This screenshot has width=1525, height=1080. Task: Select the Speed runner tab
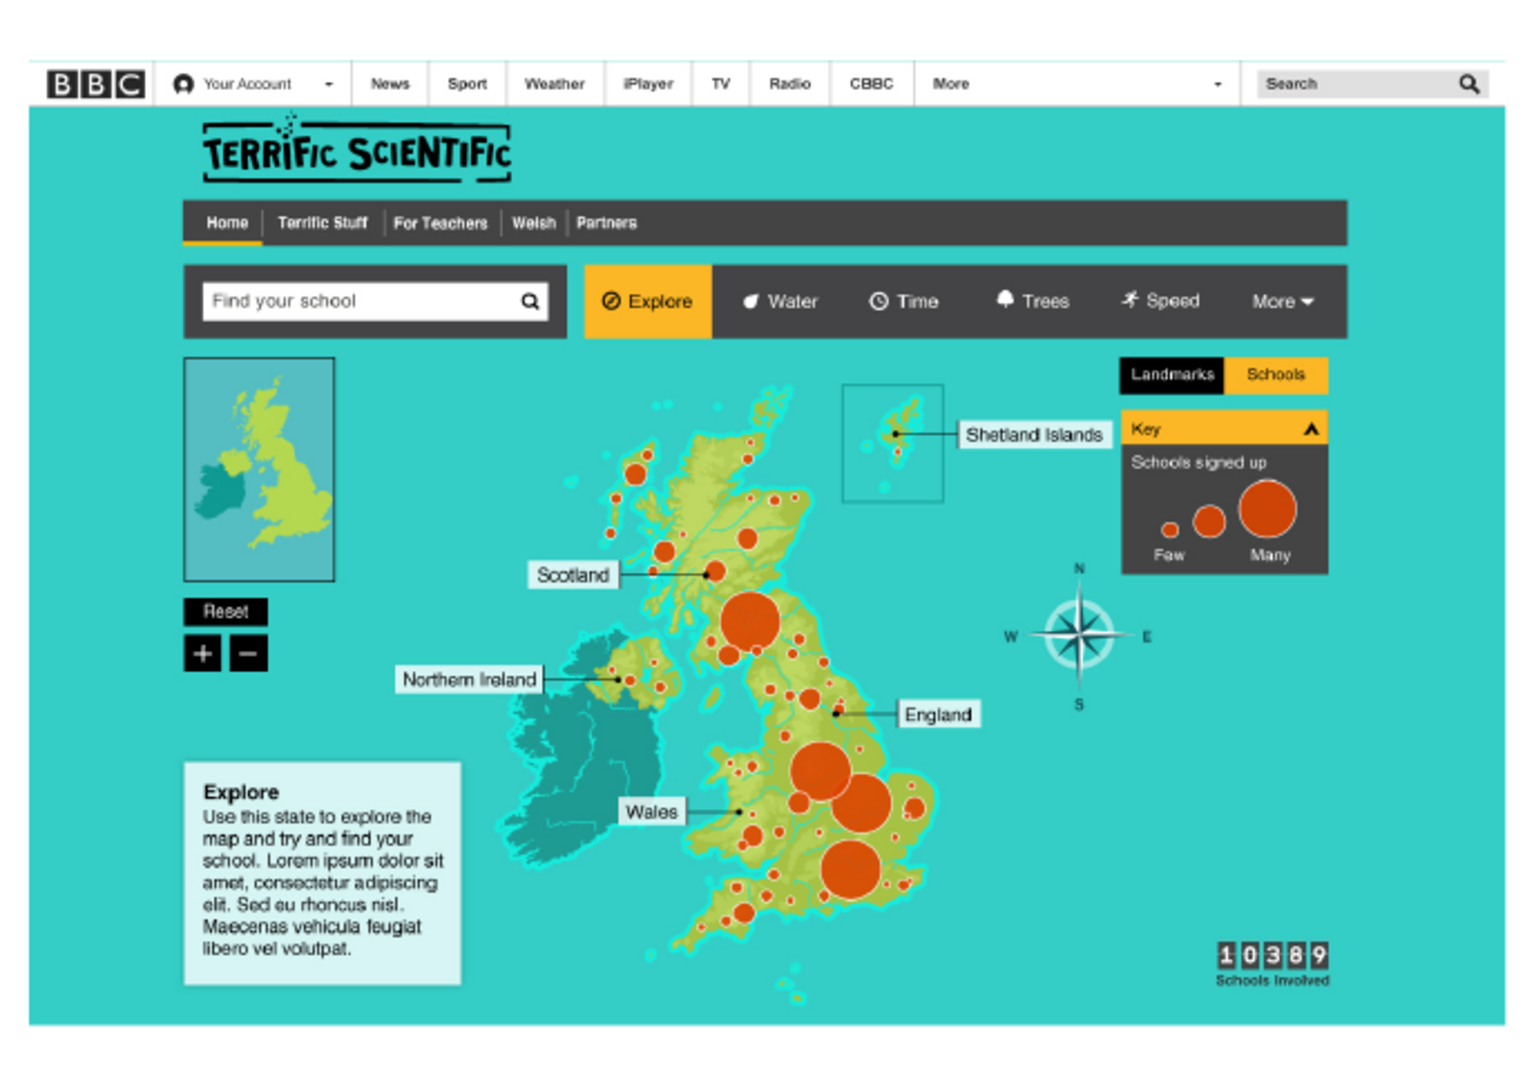coord(1160,301)
